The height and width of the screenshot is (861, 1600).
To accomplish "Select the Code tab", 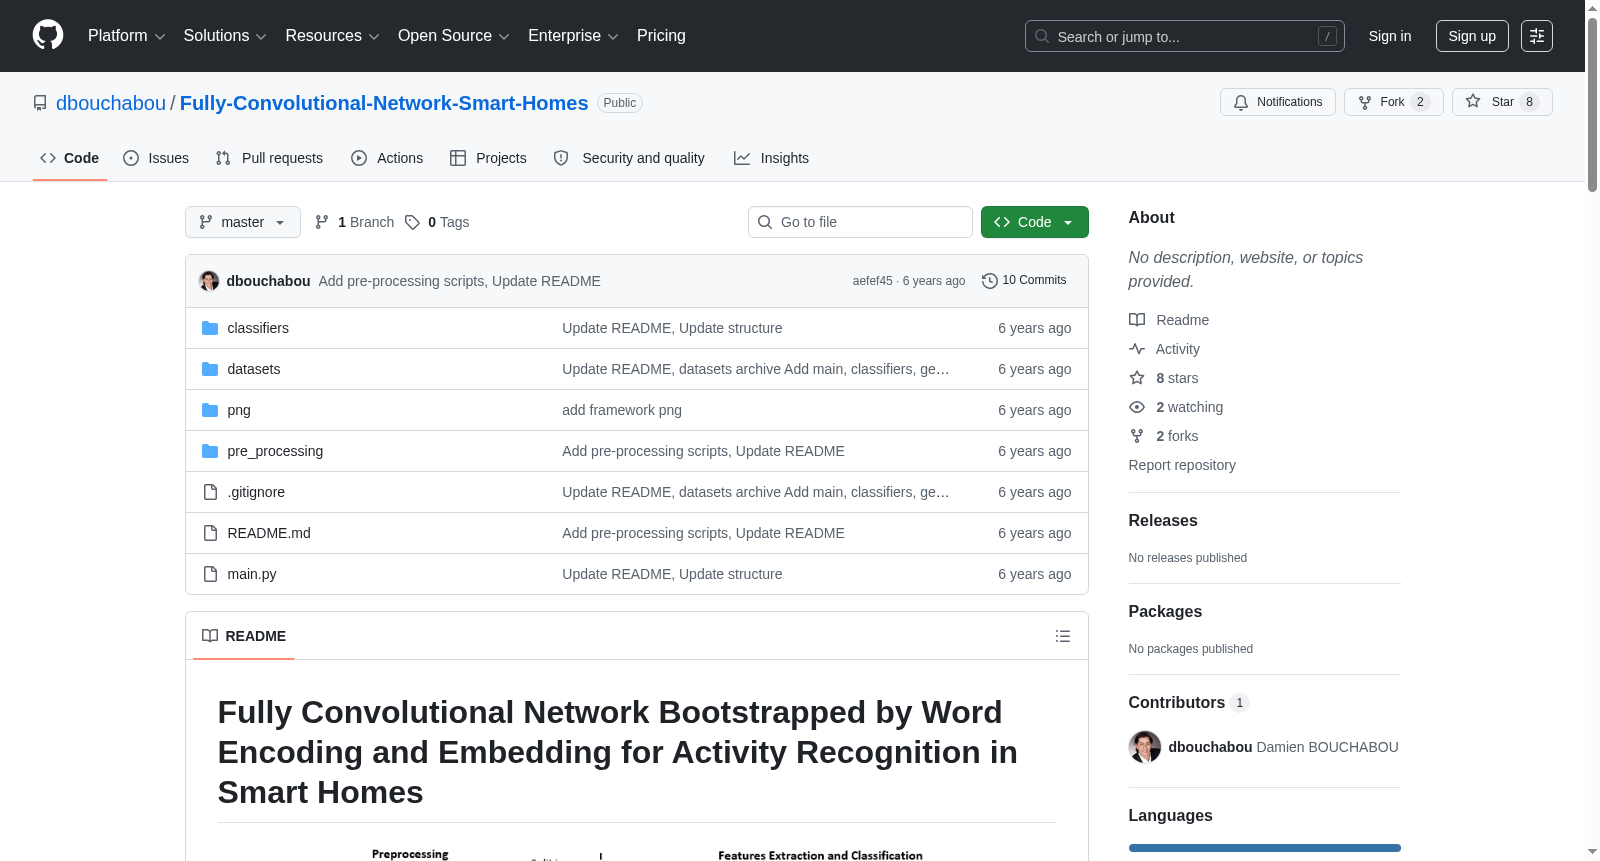I will click(70, 158).
